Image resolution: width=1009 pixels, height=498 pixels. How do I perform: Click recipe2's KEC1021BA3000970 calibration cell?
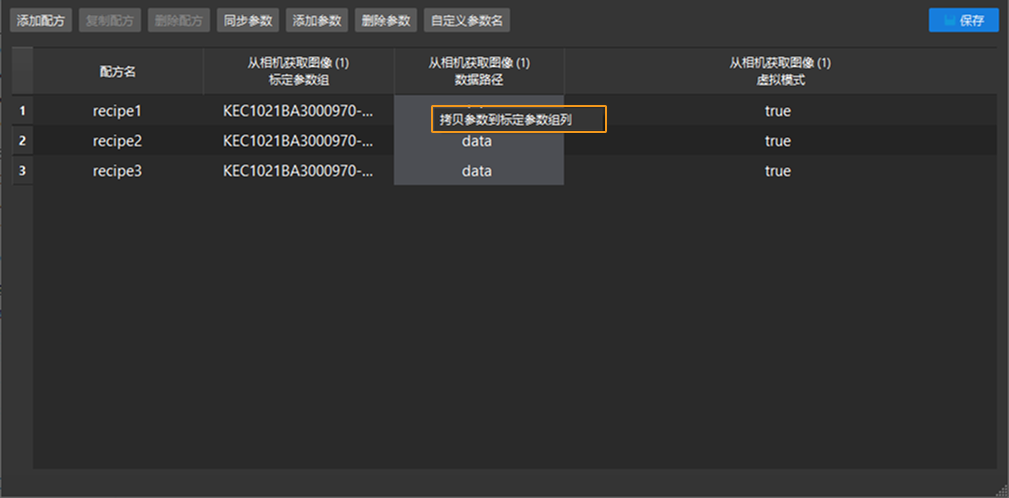coord(299,140)
